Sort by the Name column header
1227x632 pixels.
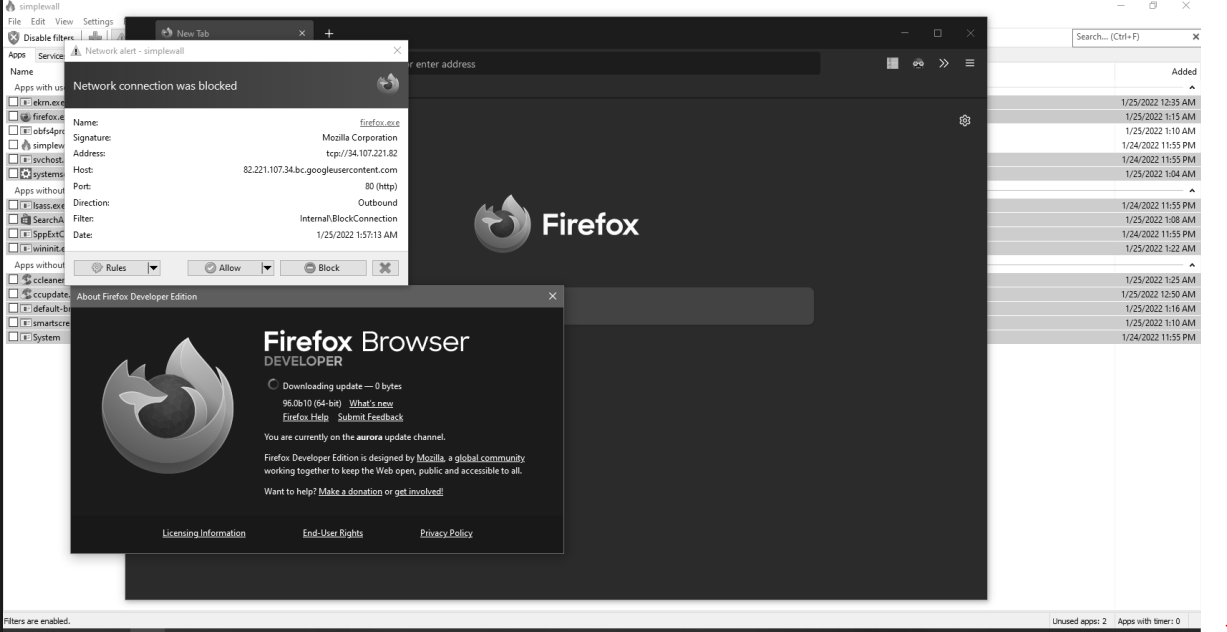coord(22,72)
